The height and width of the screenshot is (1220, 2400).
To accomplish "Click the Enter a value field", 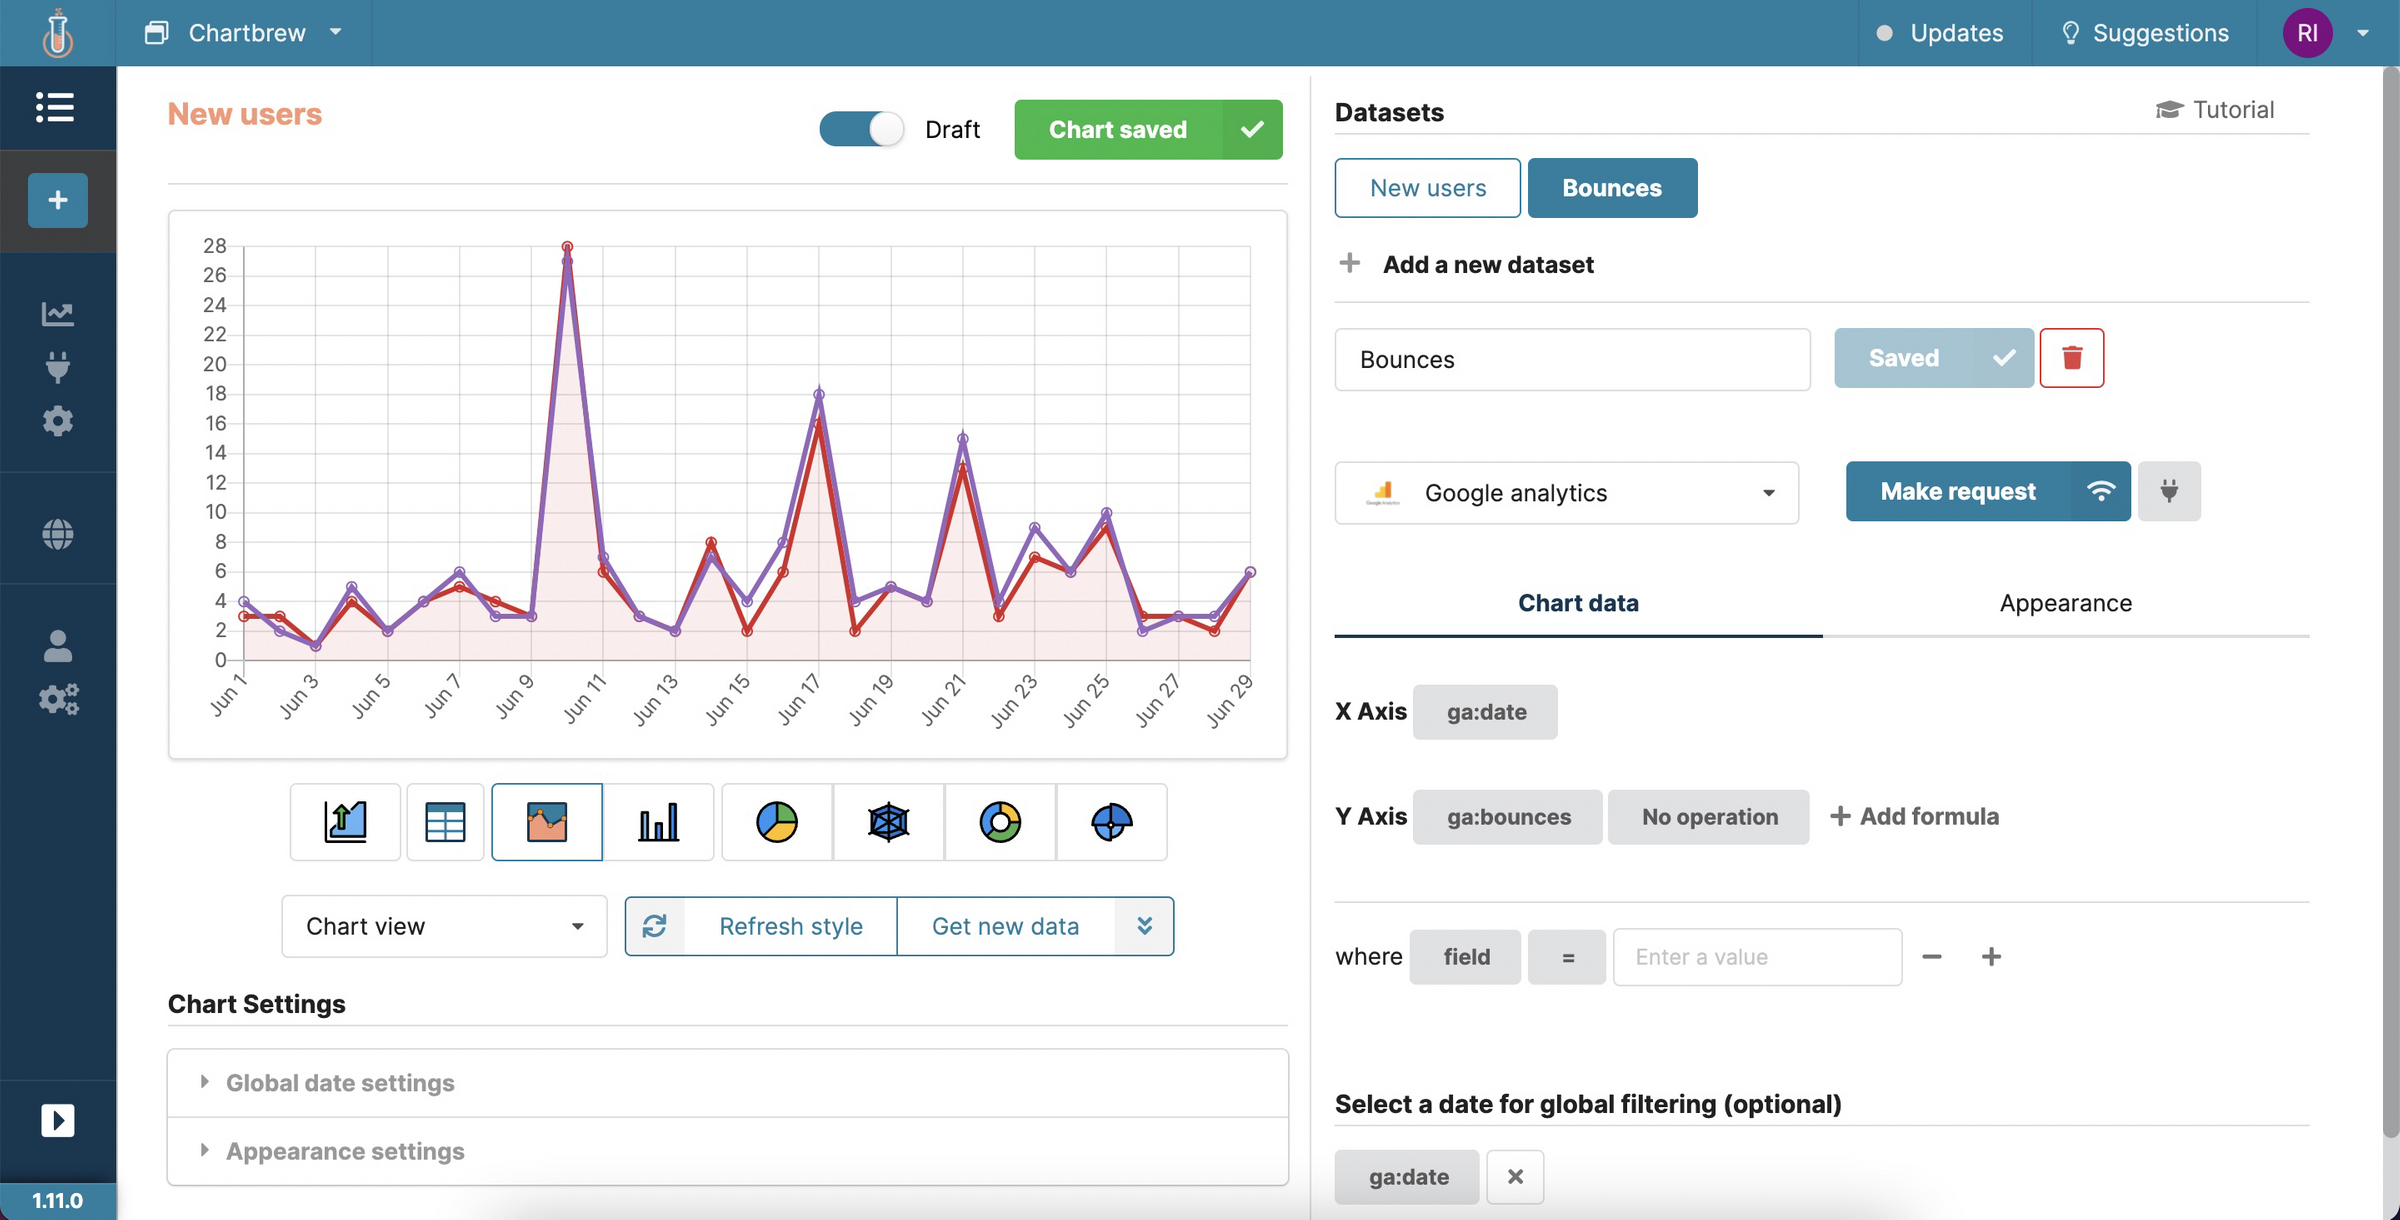I will coord(1757,957).
